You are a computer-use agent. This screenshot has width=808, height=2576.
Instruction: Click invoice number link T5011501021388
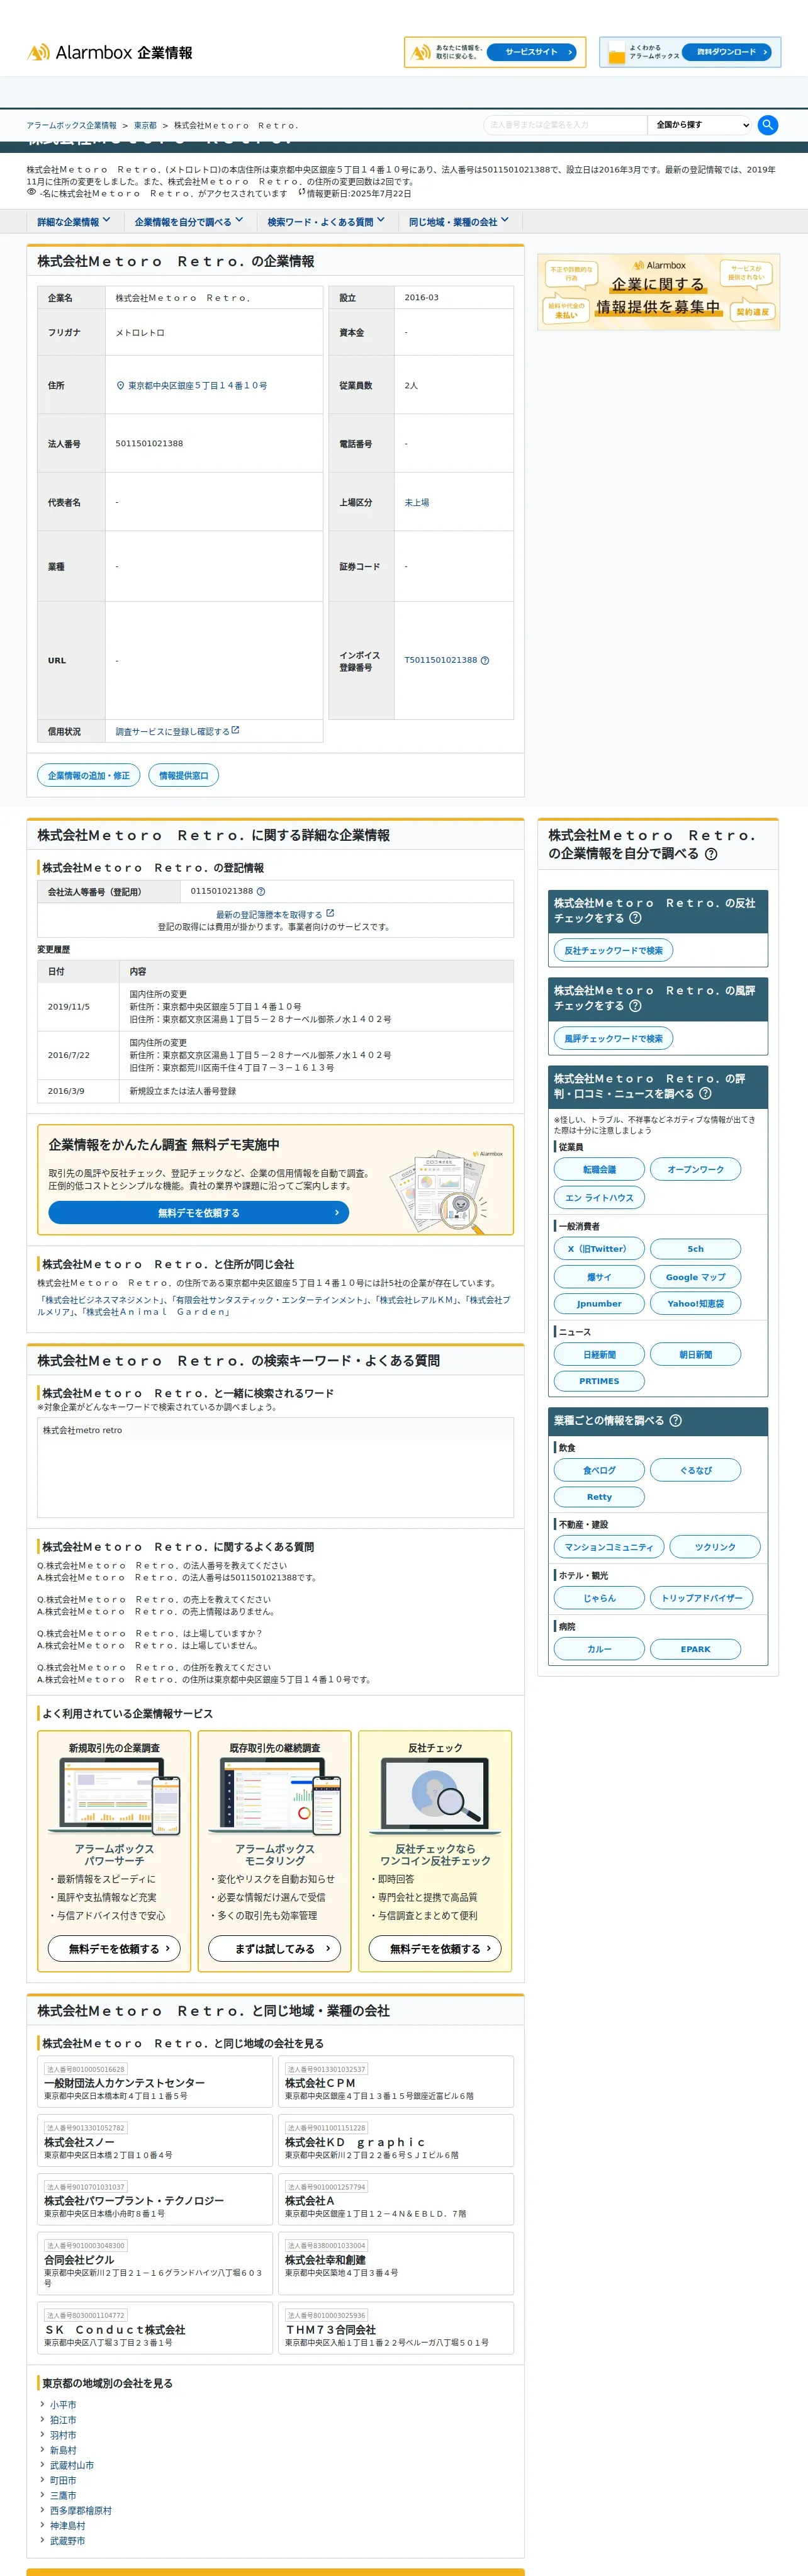tap(441, 661)
